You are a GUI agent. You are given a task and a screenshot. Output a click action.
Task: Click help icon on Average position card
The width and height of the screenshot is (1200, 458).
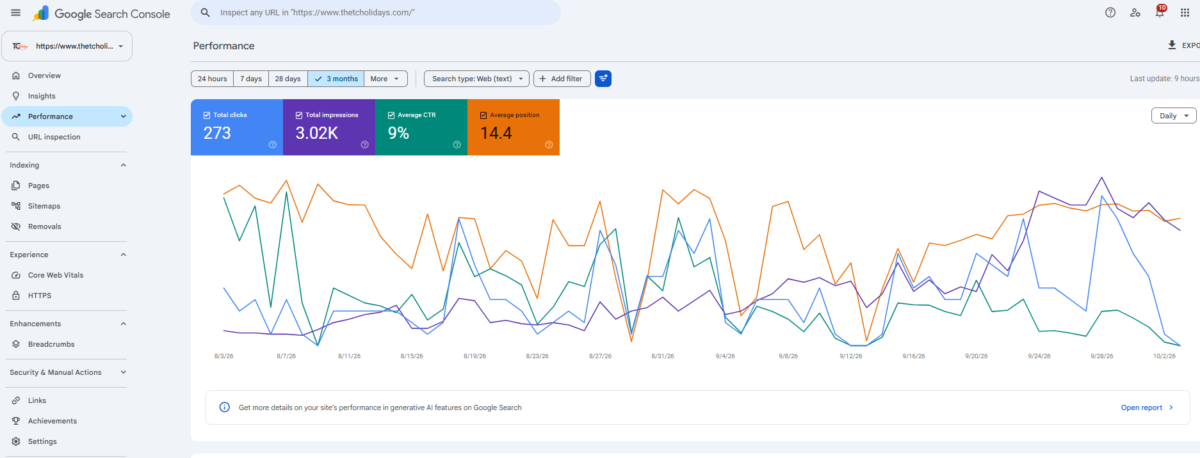549,145
